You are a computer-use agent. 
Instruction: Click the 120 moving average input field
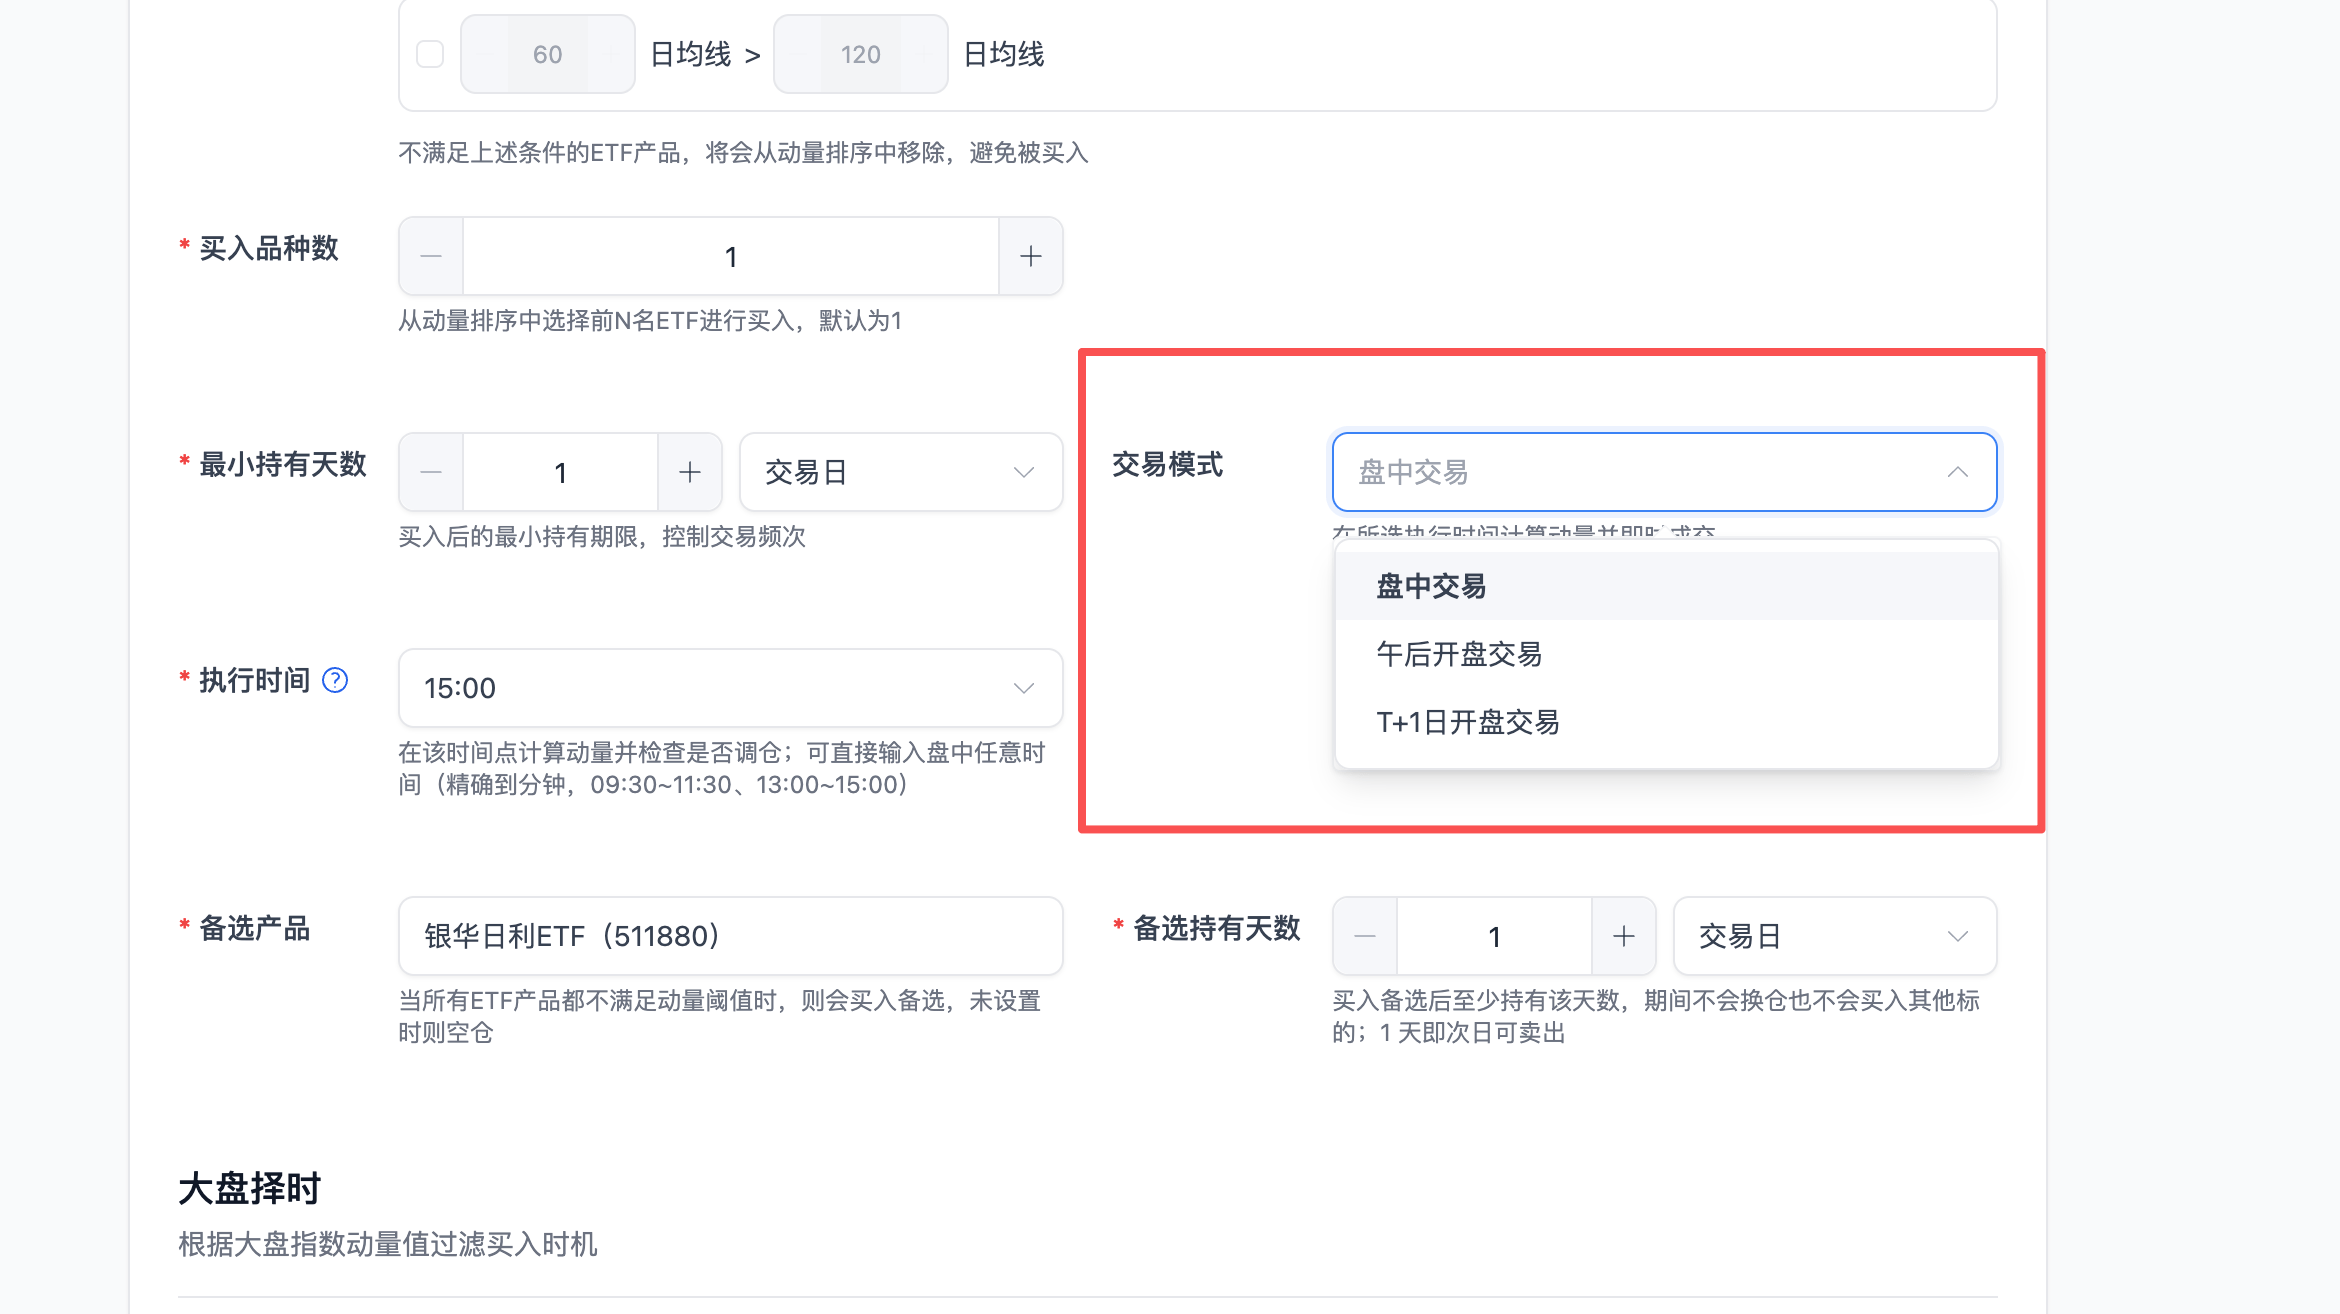[860, 54]
